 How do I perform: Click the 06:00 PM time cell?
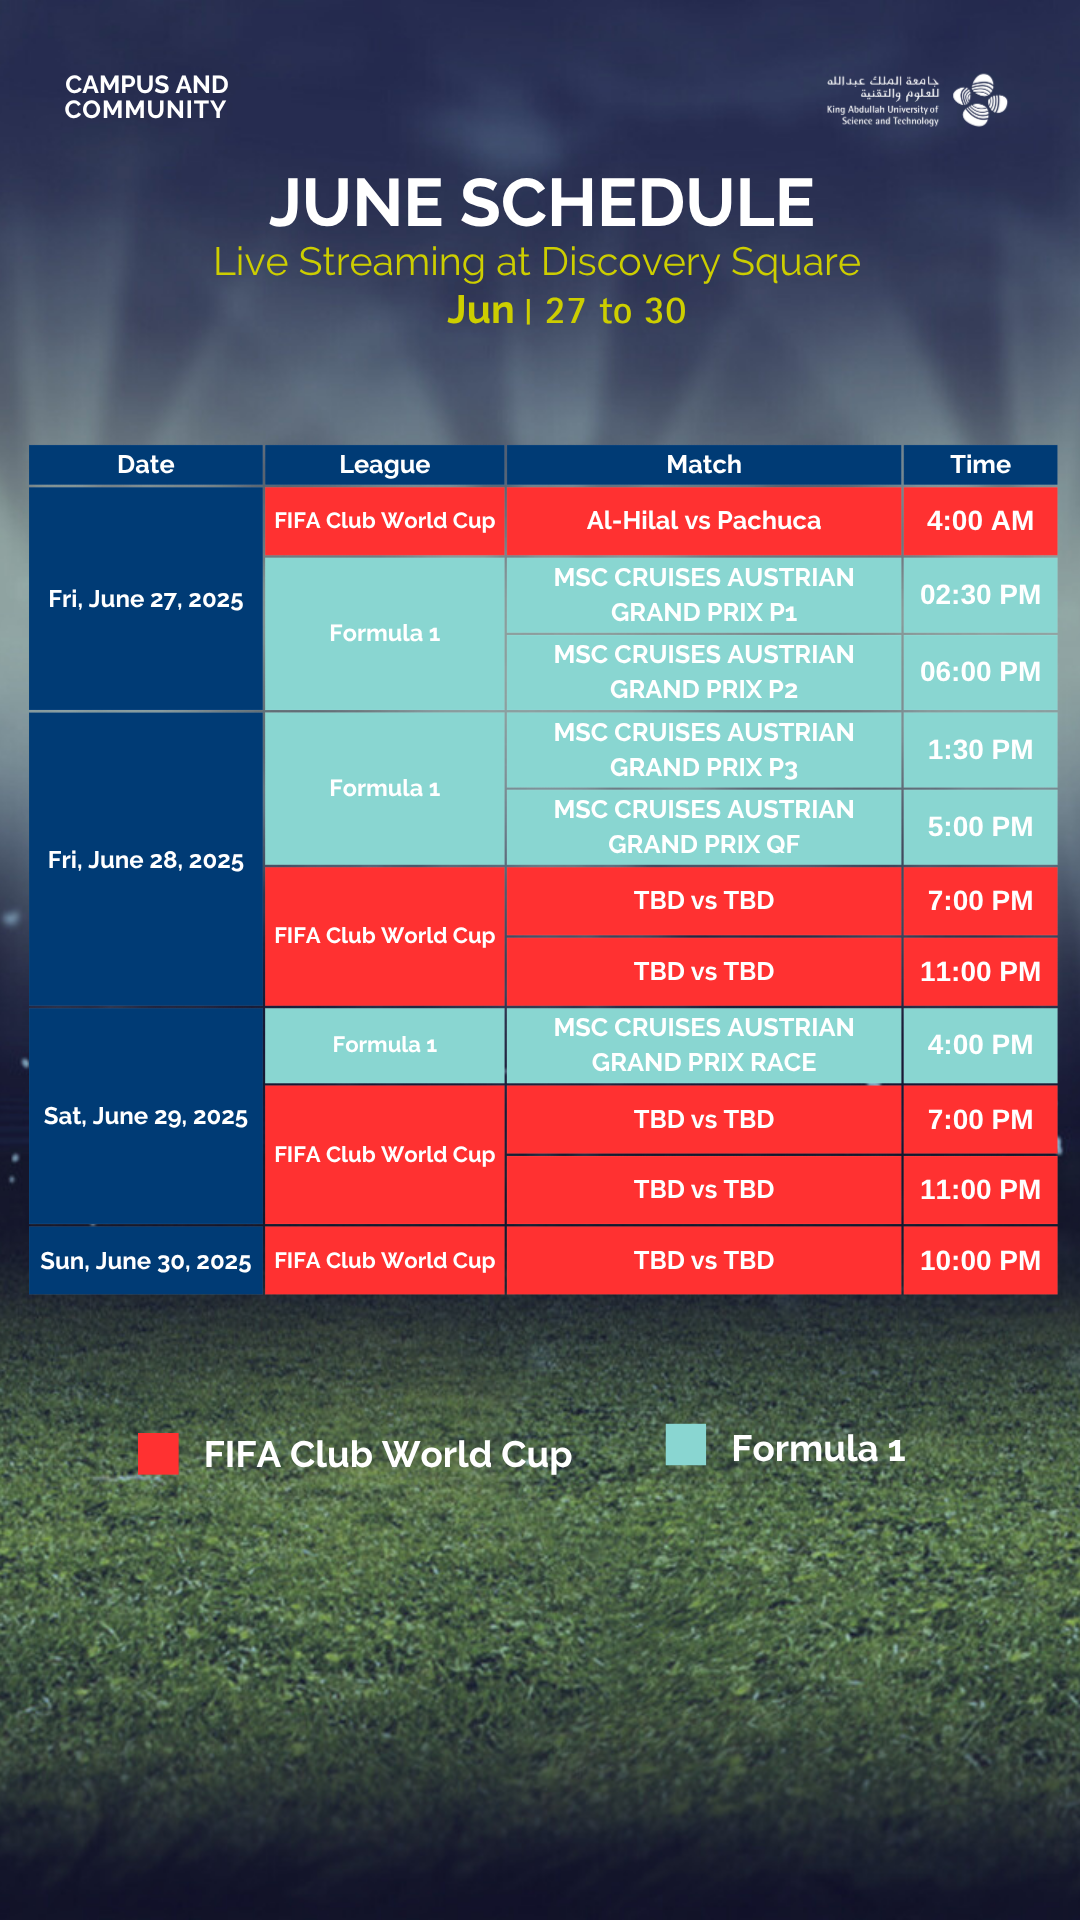point(980,672)
